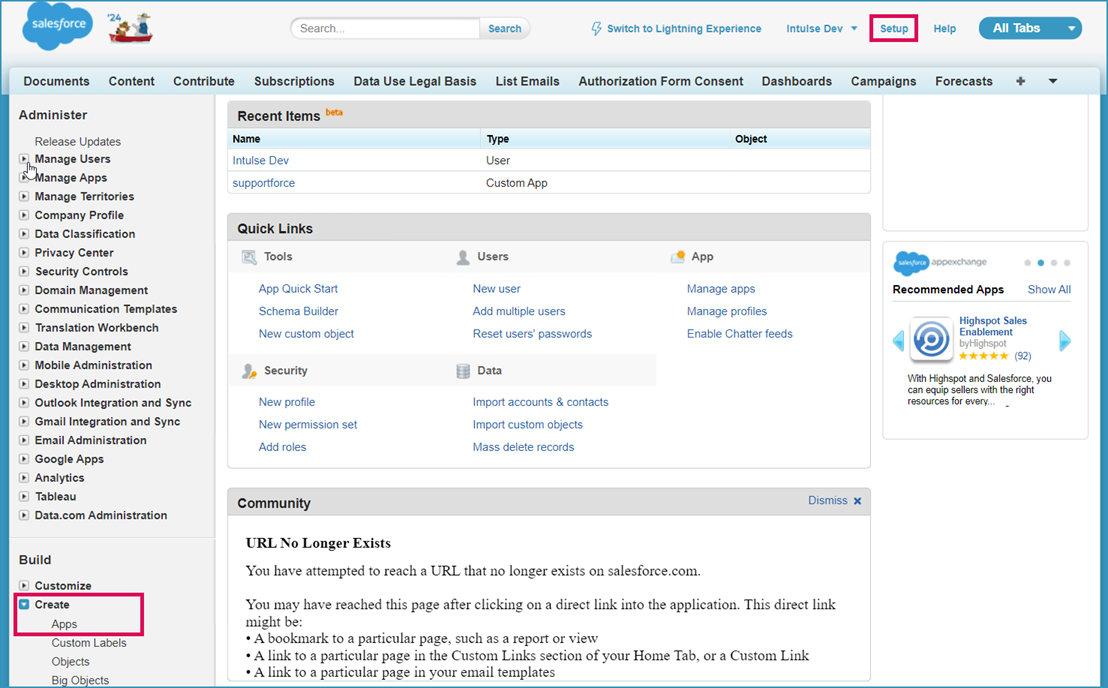Click the App Quick Start link
Viewport: 1108px width, 688px height.
coord(298,289)
